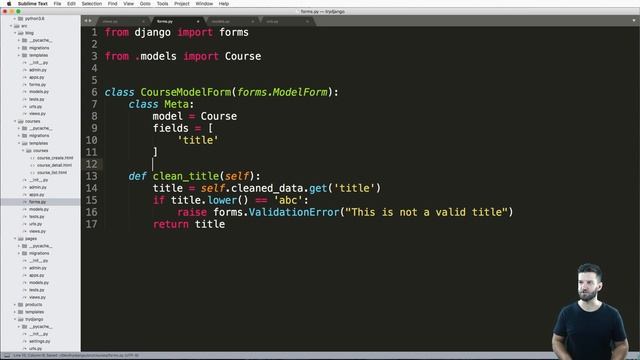Click the src folder icon

[17, 26]
